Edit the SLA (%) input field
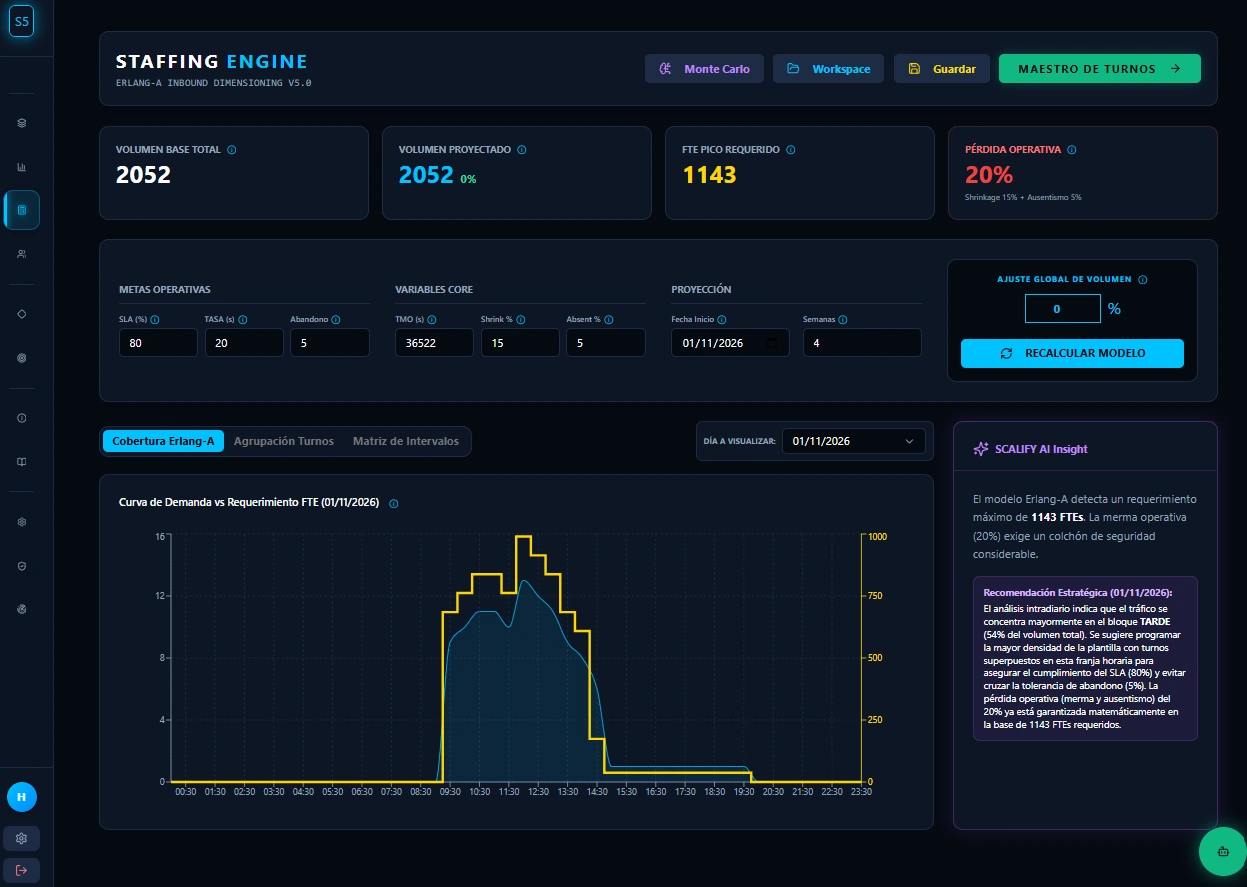This screenshot has height=887, width=1247. click(x=158, y=343)
